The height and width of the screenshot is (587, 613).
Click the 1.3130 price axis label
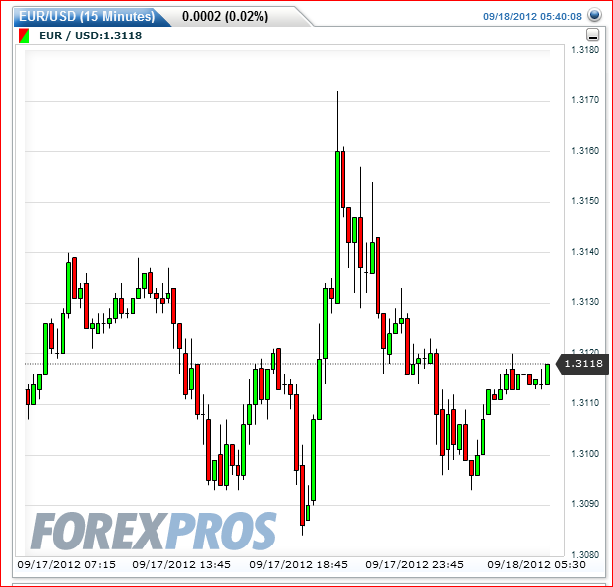click(x=585, y=302)
